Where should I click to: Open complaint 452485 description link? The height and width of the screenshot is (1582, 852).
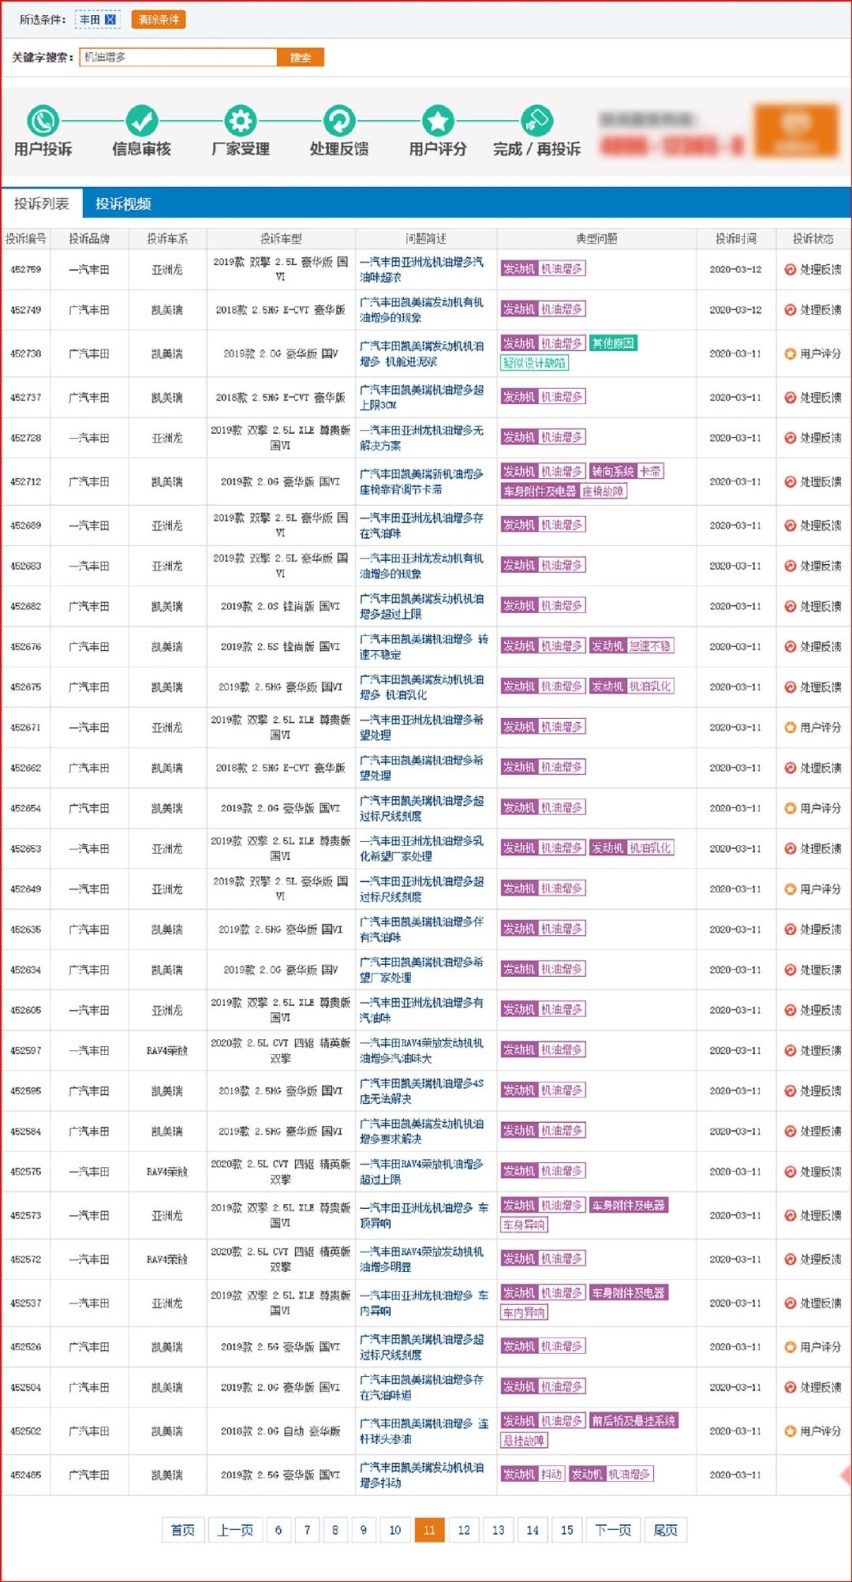[x=421, y=1475]
